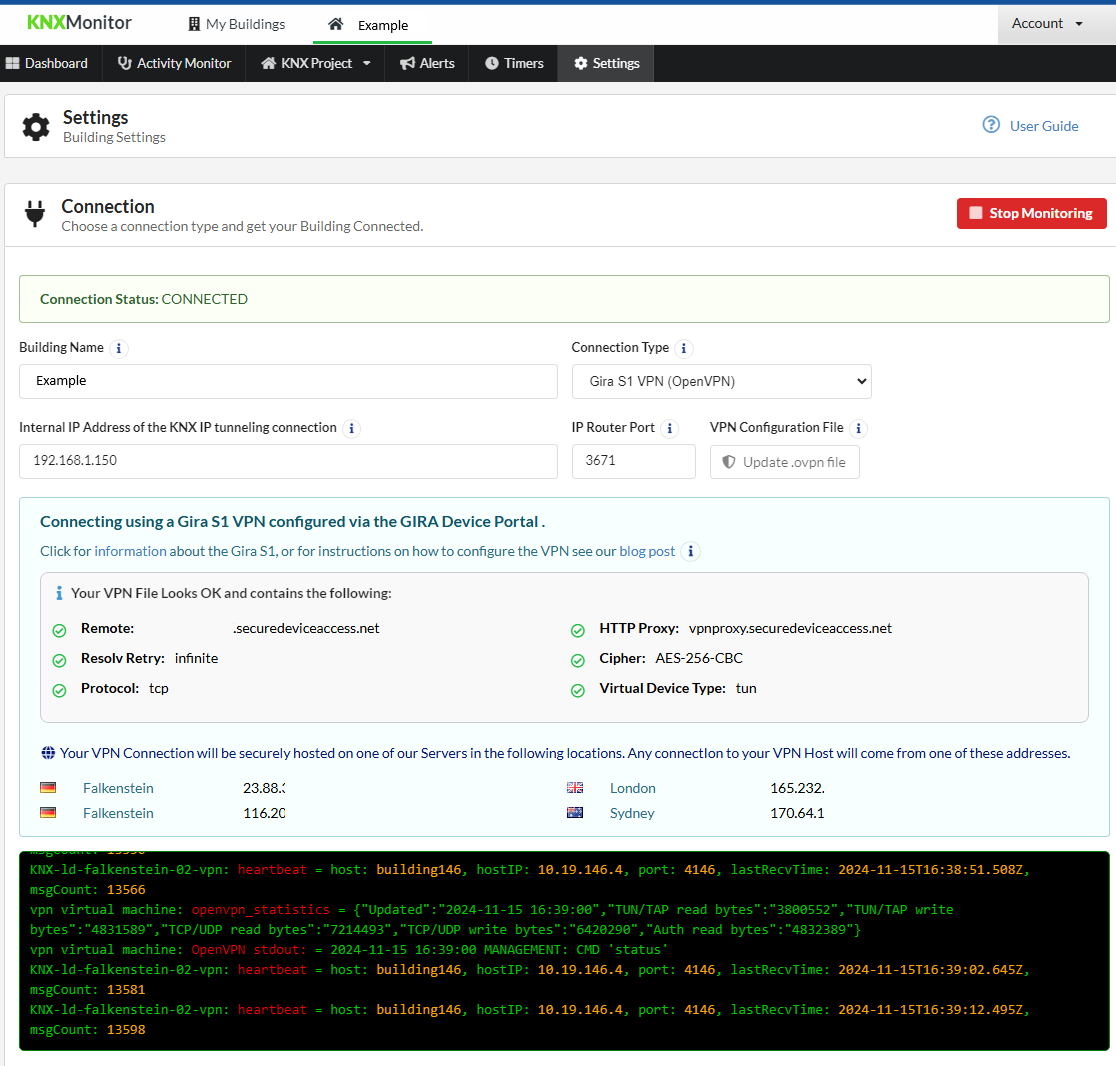
Task: Click the Update .ovpn file button
Action: point(784,463)
